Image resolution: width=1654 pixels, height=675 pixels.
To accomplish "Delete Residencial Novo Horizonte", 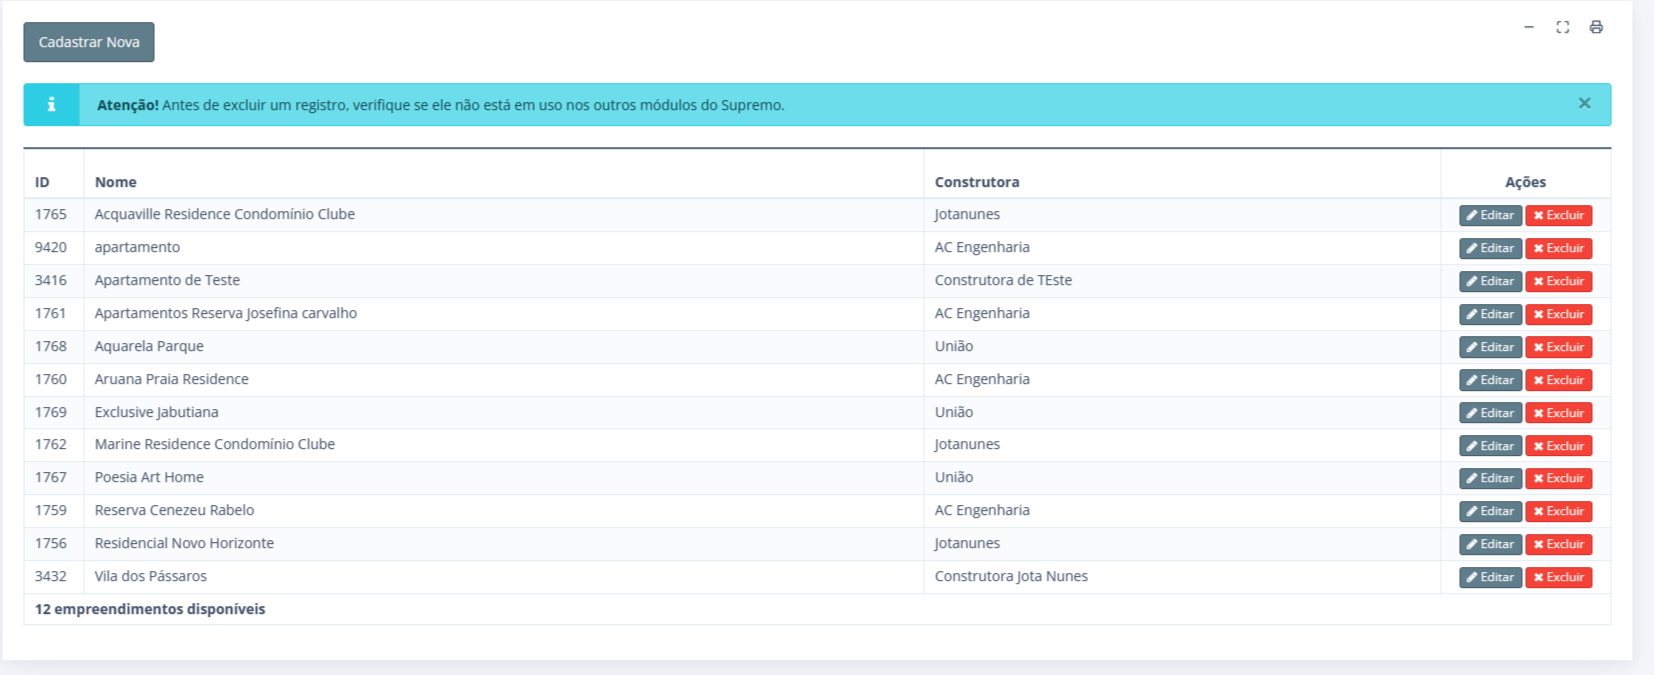I will click(1558, 544).
